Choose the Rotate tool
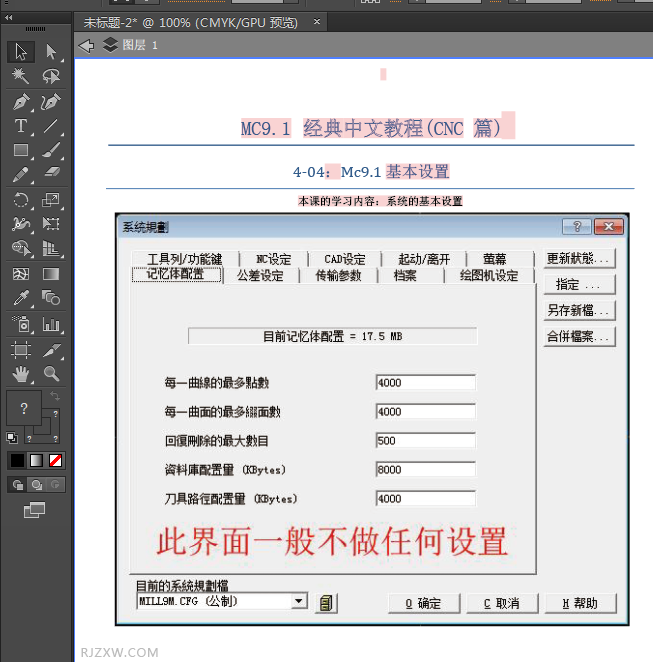 (21, 200)
